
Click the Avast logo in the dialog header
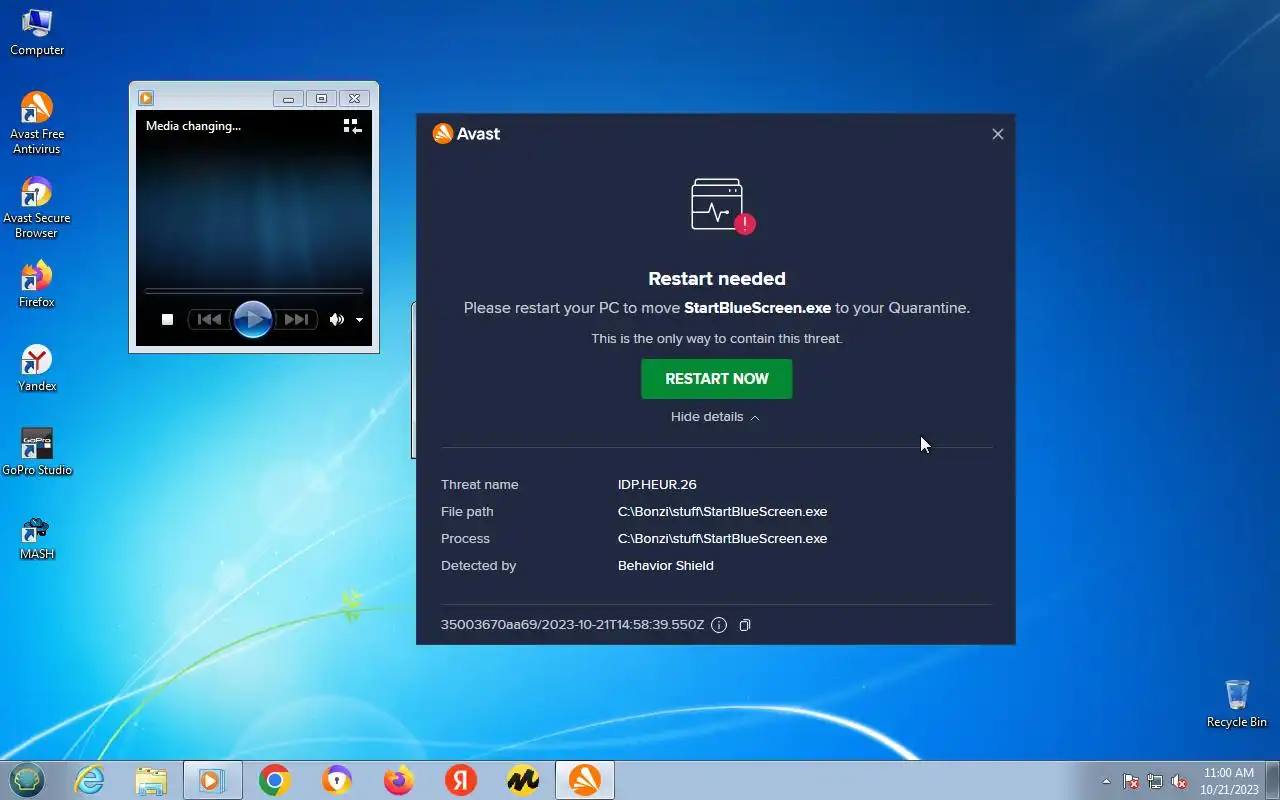(x=466, y=134)
